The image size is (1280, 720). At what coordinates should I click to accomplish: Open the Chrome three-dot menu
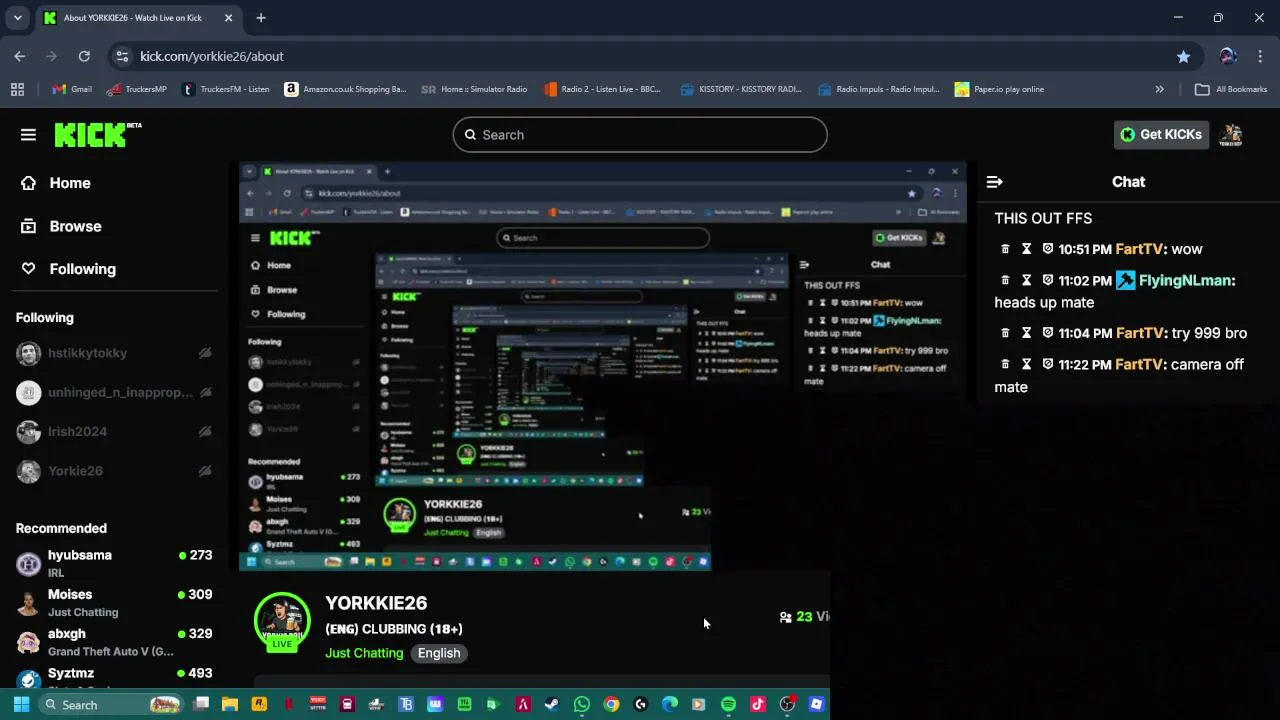1260,56
